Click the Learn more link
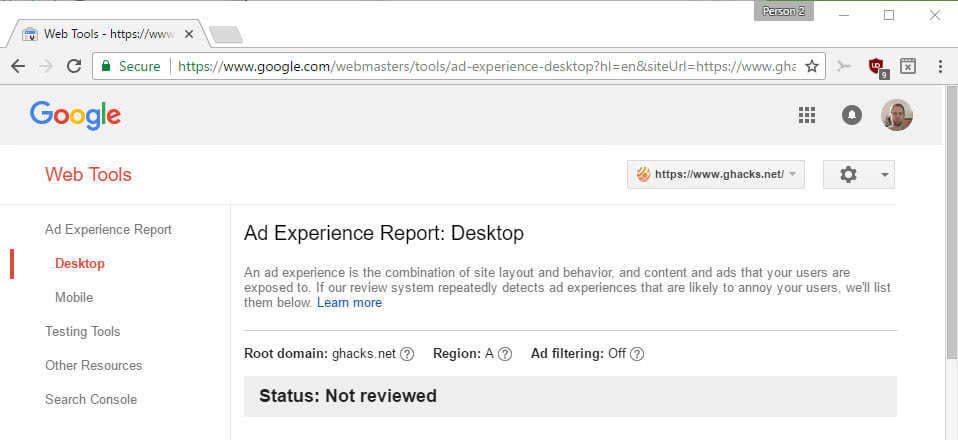The image size is (958, 440). [349, 303]
